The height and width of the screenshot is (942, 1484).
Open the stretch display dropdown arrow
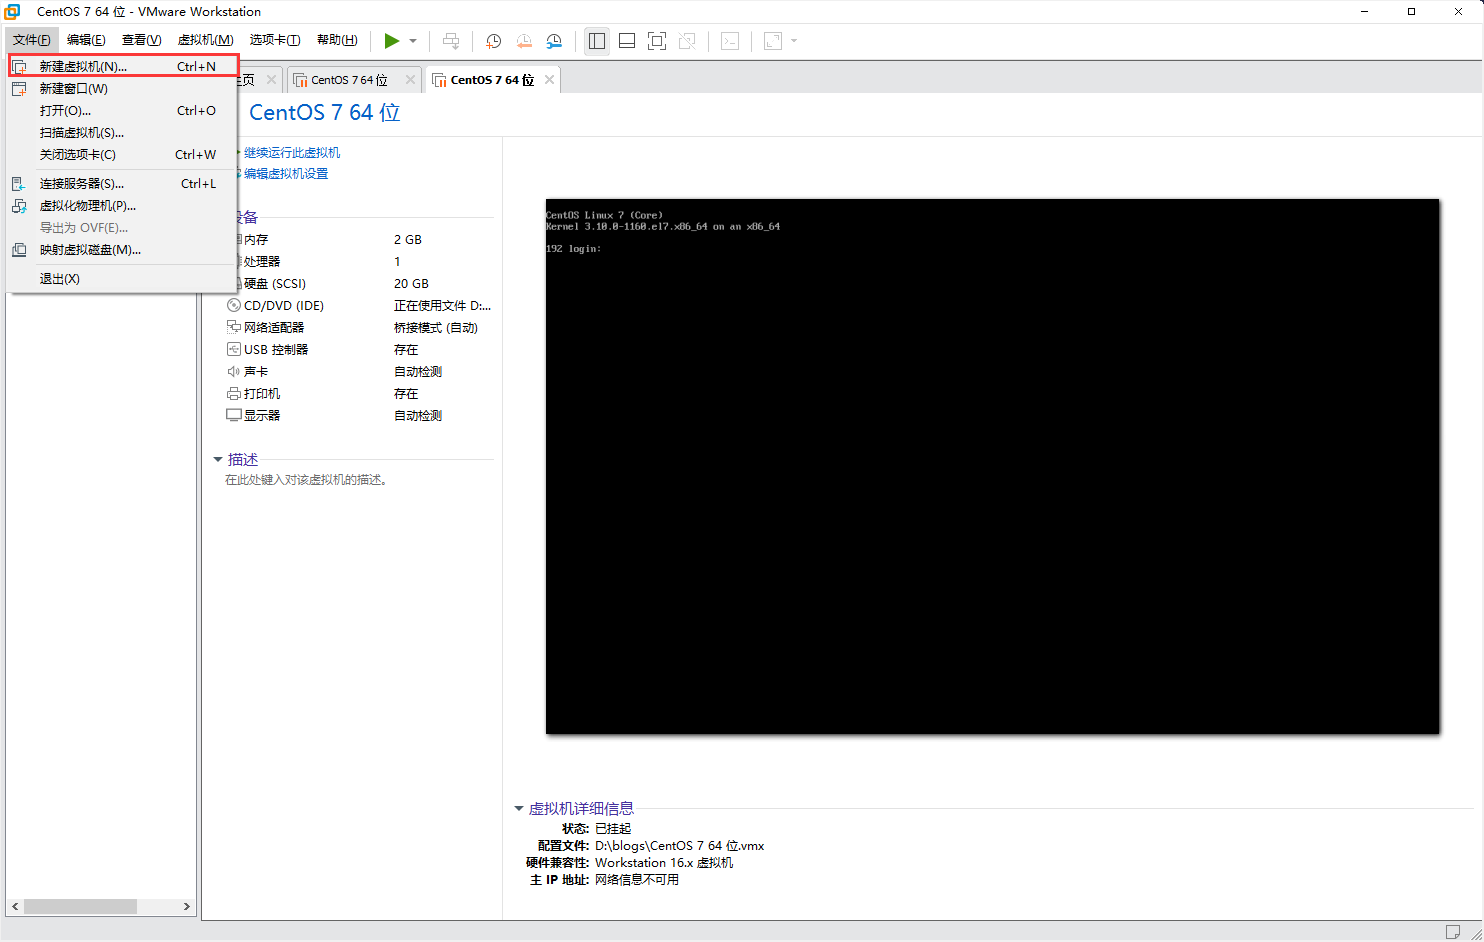[794, 41]
